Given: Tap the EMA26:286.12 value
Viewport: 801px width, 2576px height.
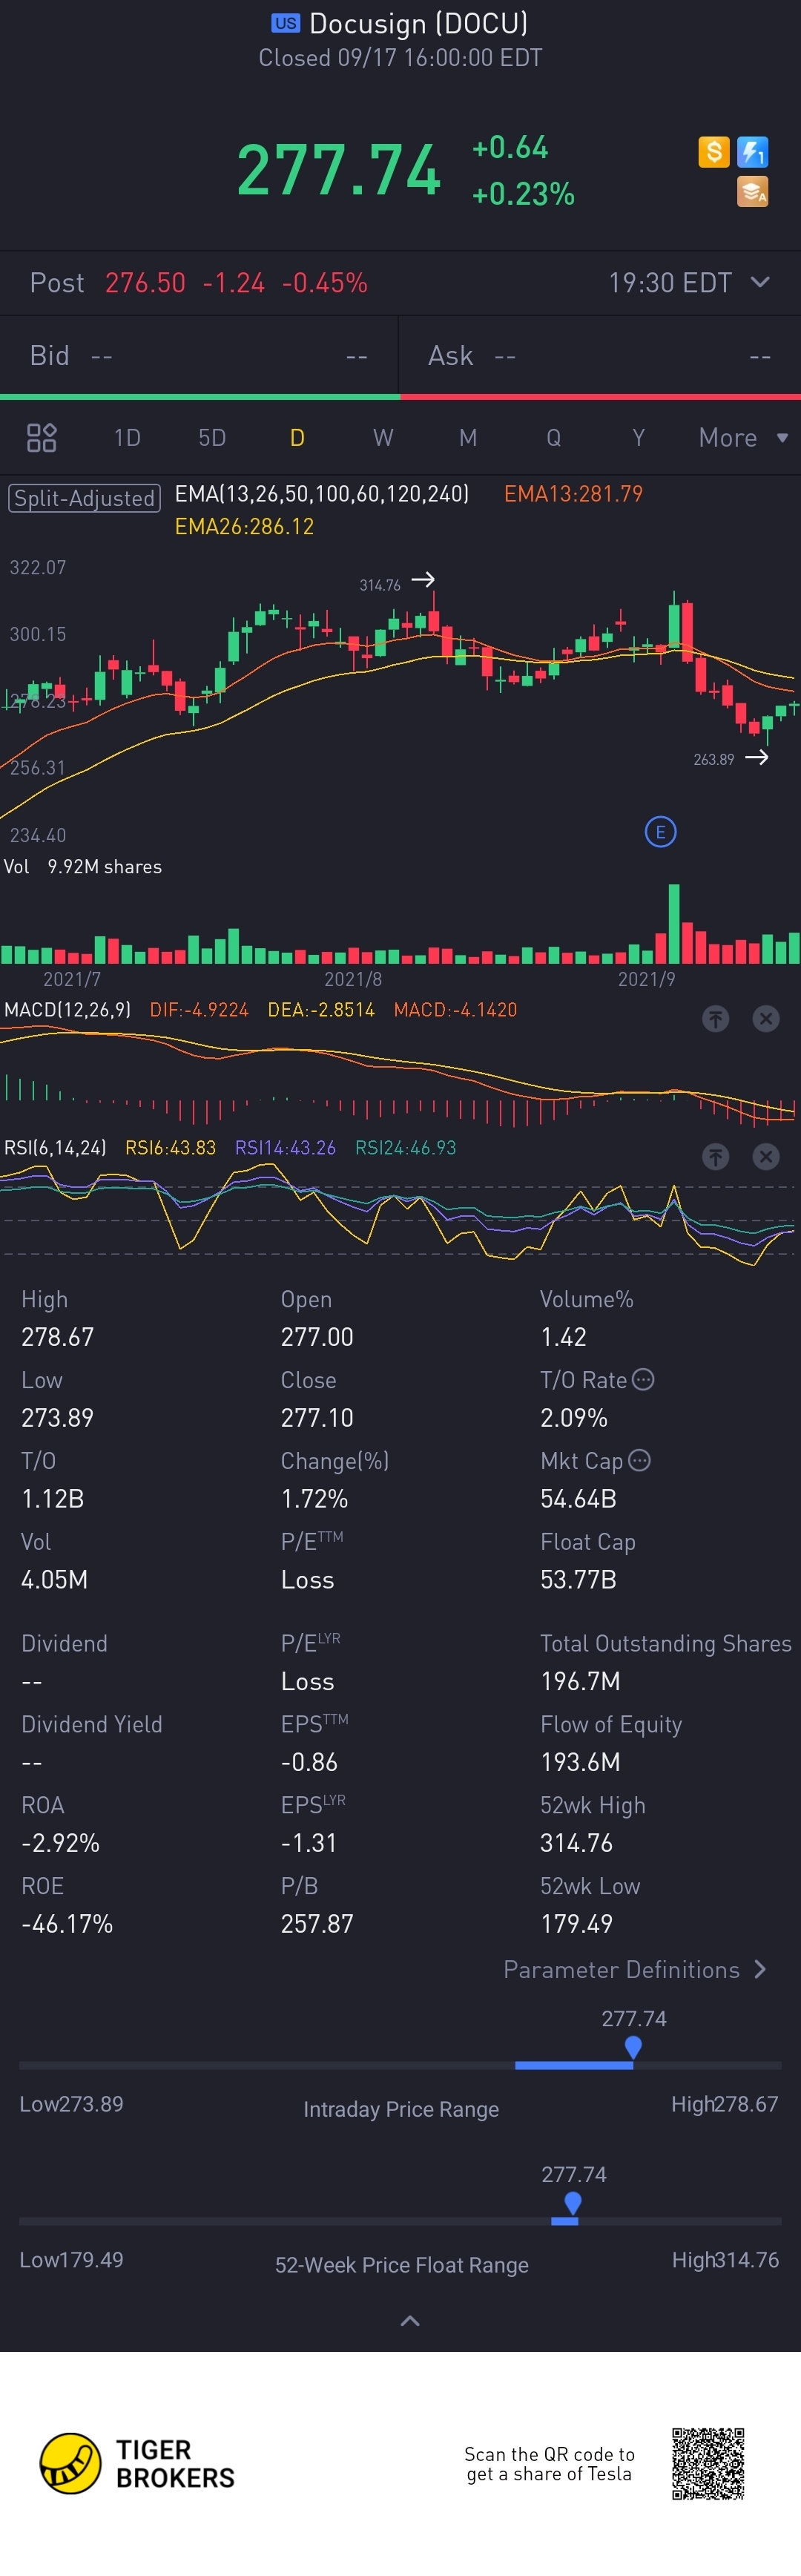Looking at the screenshot, I should 244,526.
